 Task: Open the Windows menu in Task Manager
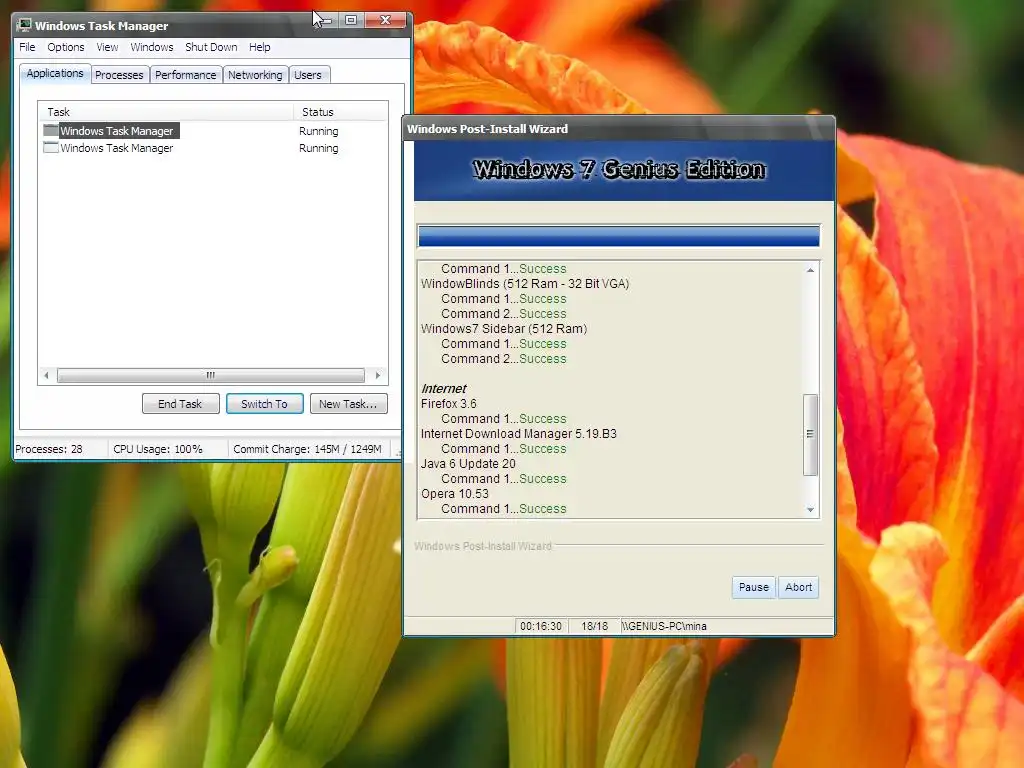[152, 47]
